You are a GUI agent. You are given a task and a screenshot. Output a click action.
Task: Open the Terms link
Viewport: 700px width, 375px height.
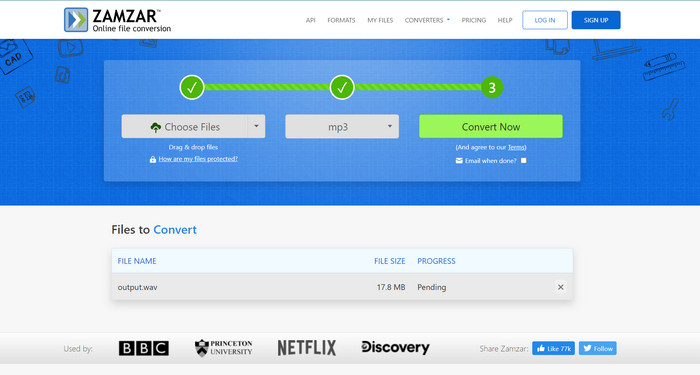517,147
